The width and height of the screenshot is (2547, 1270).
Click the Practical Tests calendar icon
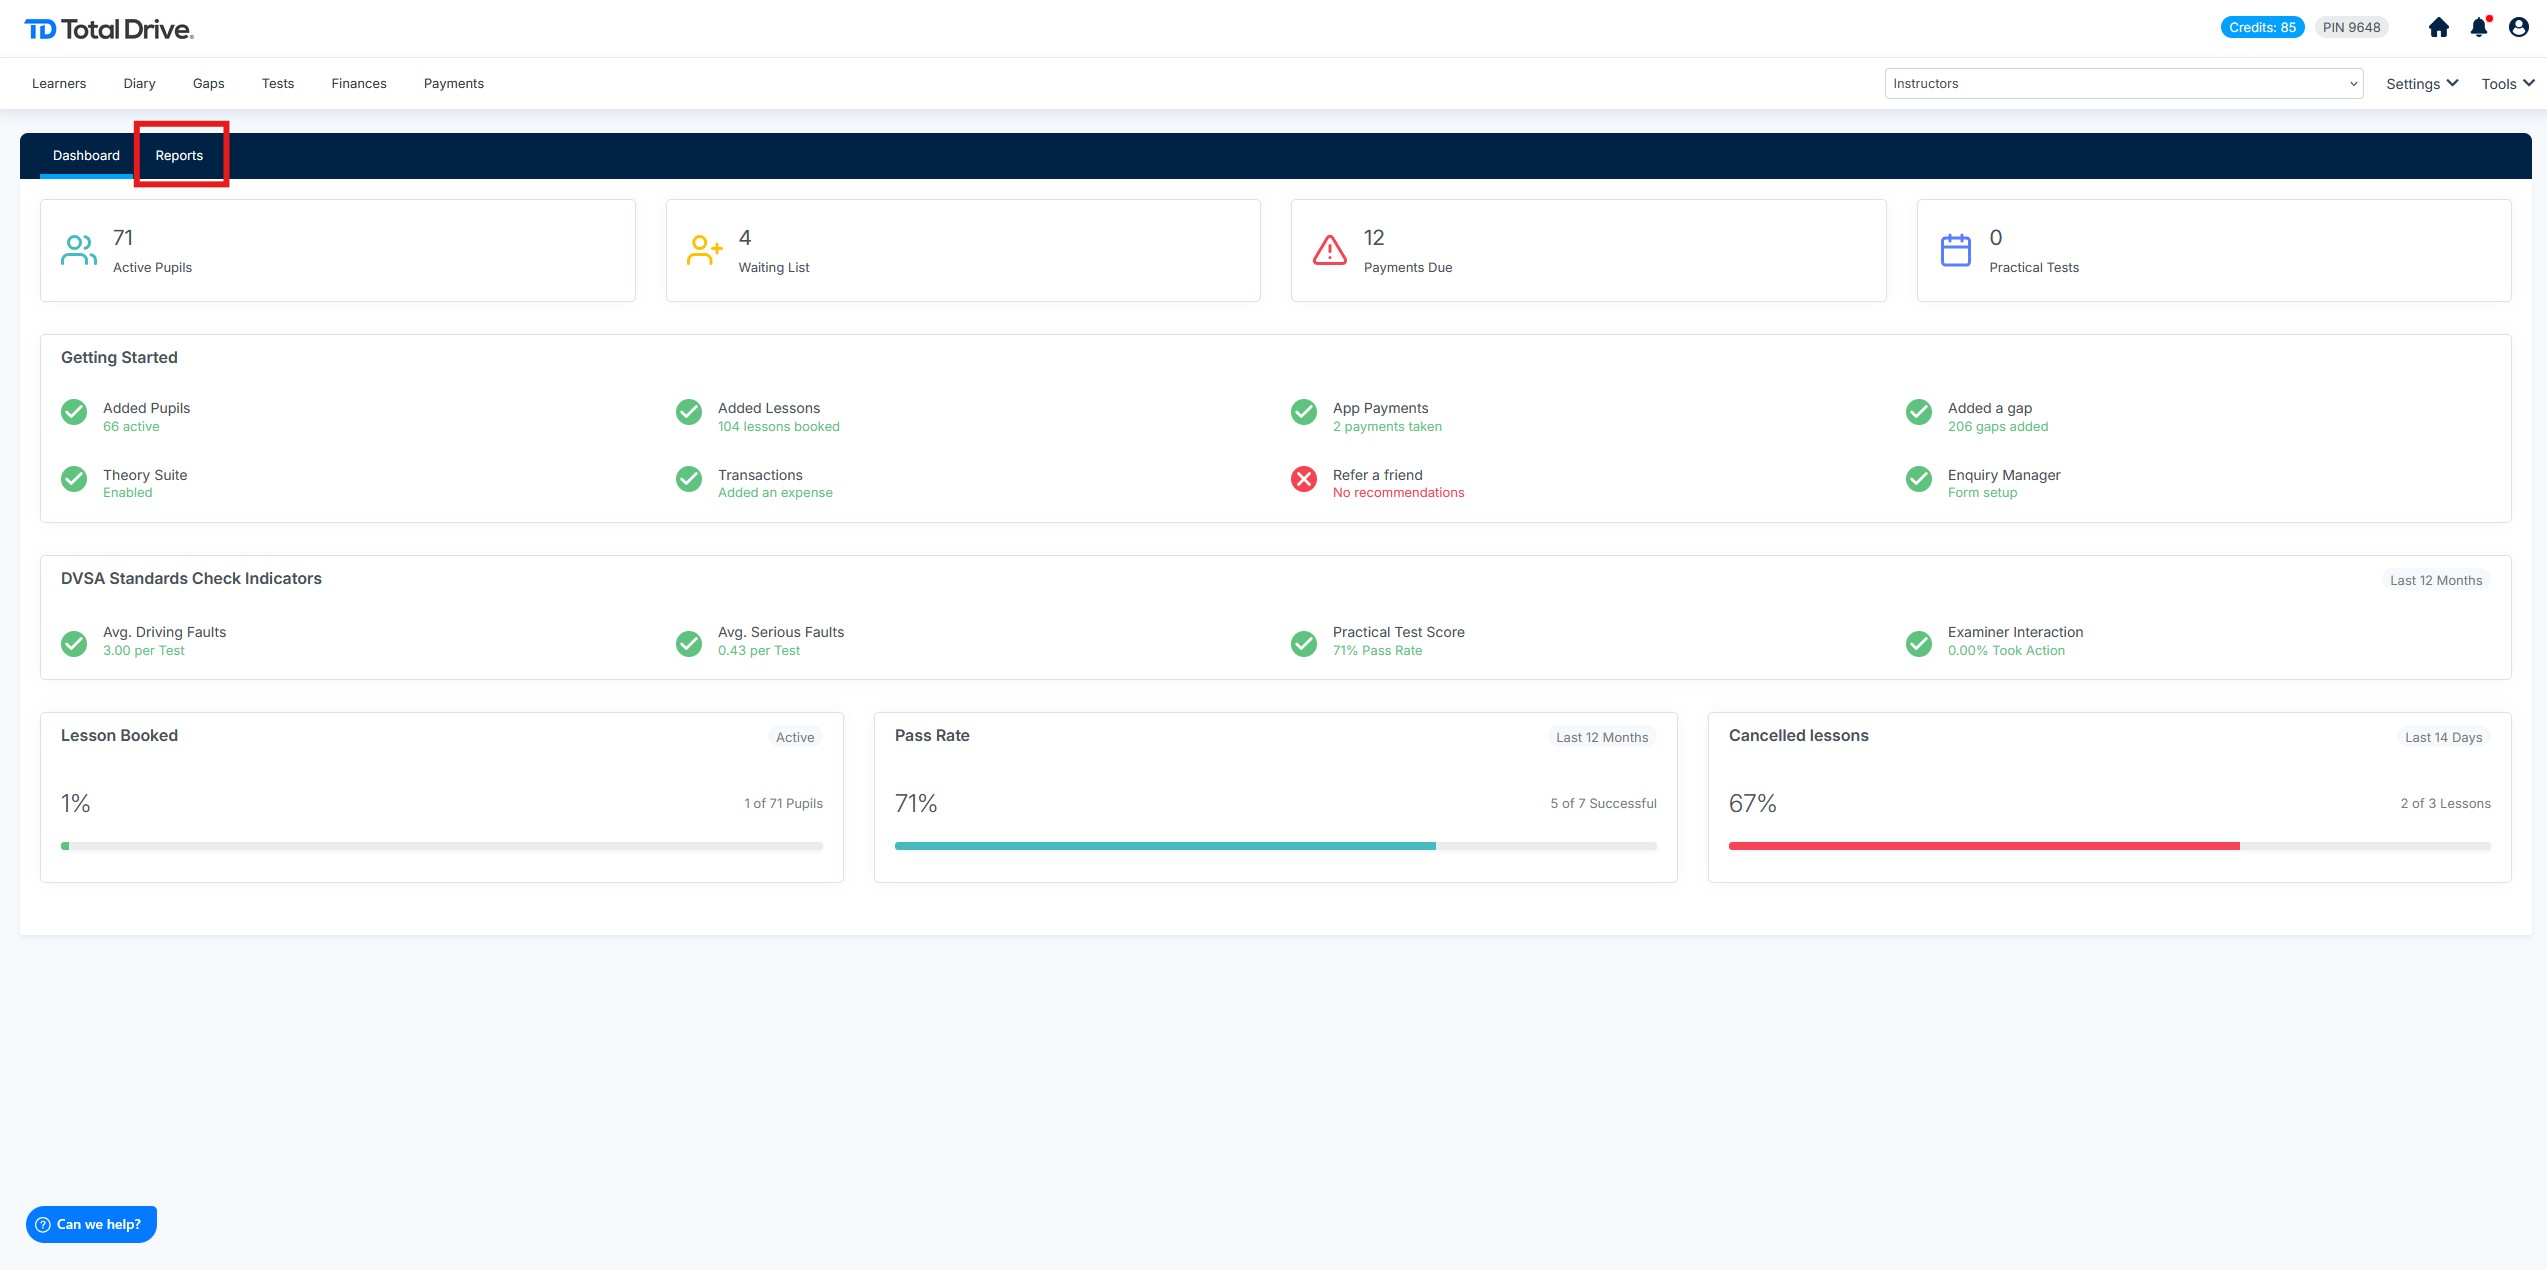pyautogui.click(x=1955, y=250)
